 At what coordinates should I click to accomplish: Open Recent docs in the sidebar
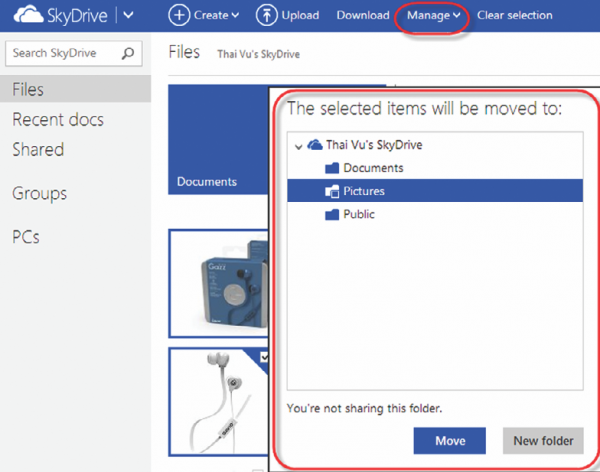pos(58,119)
